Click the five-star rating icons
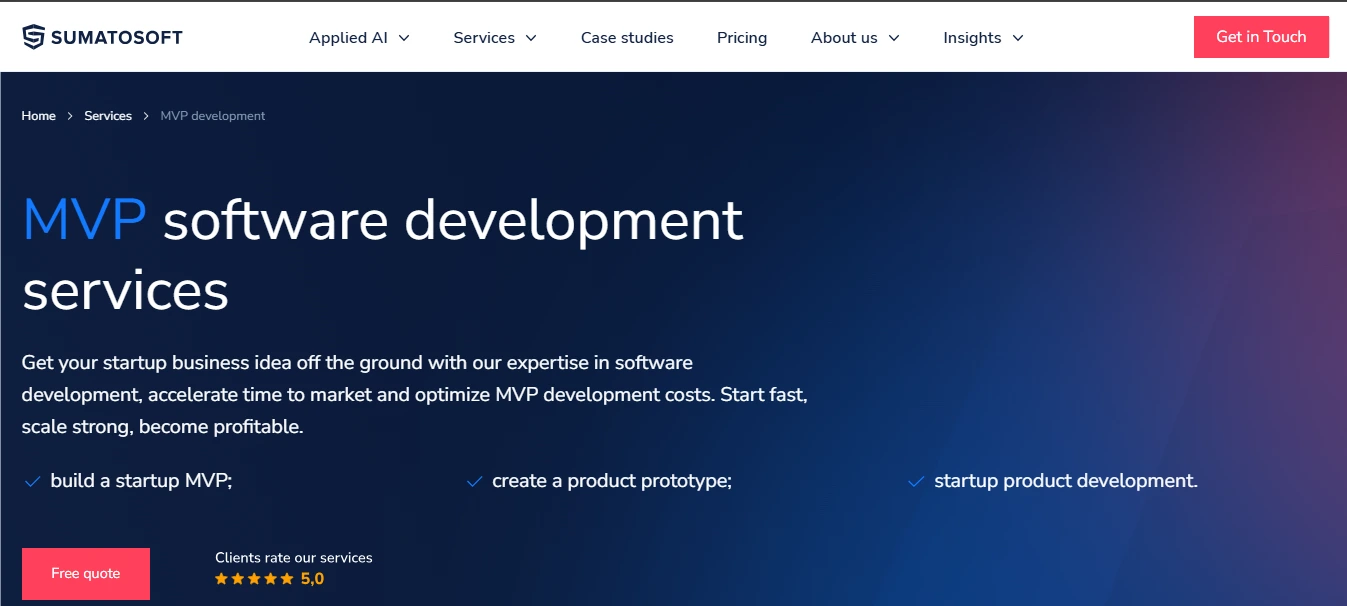The height and width of the screenshot is (606, 1347). tap(254, 579)
